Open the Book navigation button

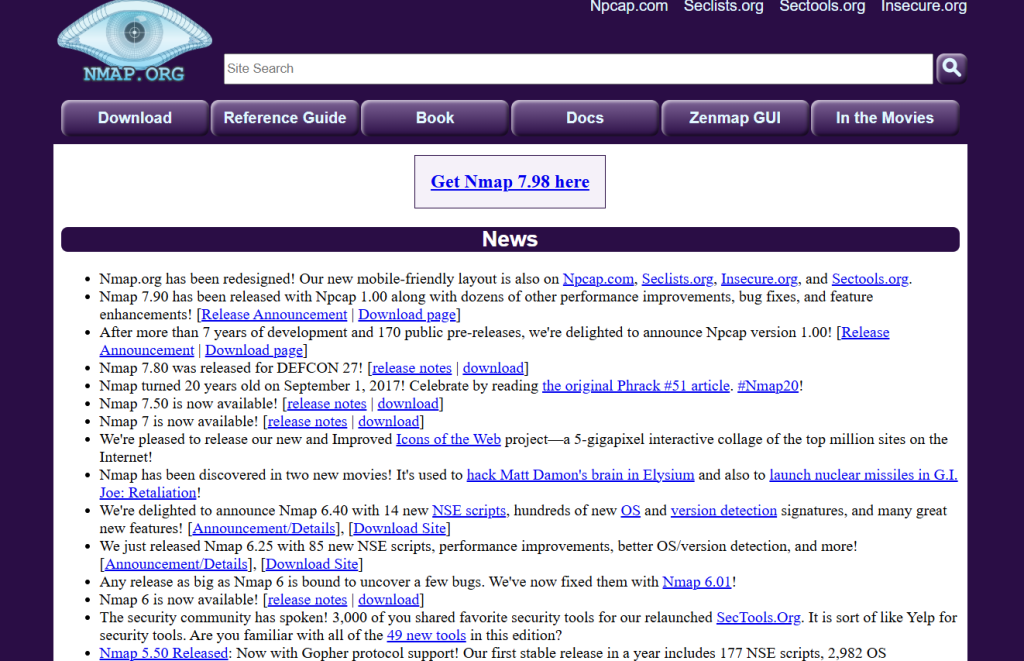tap(435, 118)
